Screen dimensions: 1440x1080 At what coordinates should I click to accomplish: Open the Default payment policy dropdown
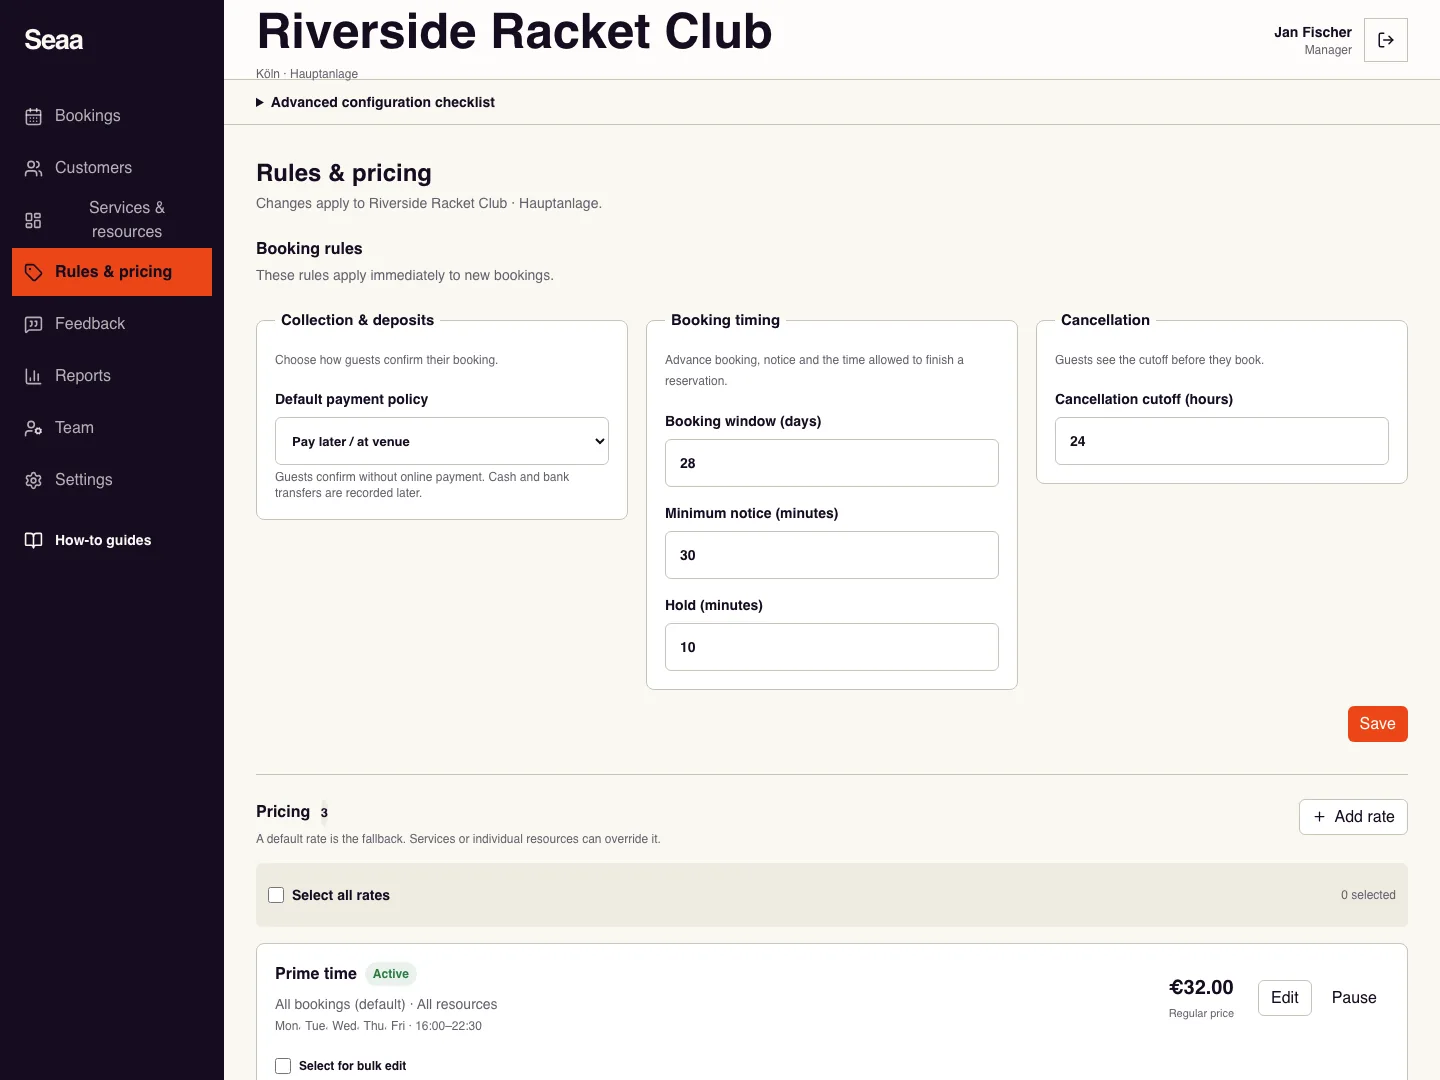[442, 441]
